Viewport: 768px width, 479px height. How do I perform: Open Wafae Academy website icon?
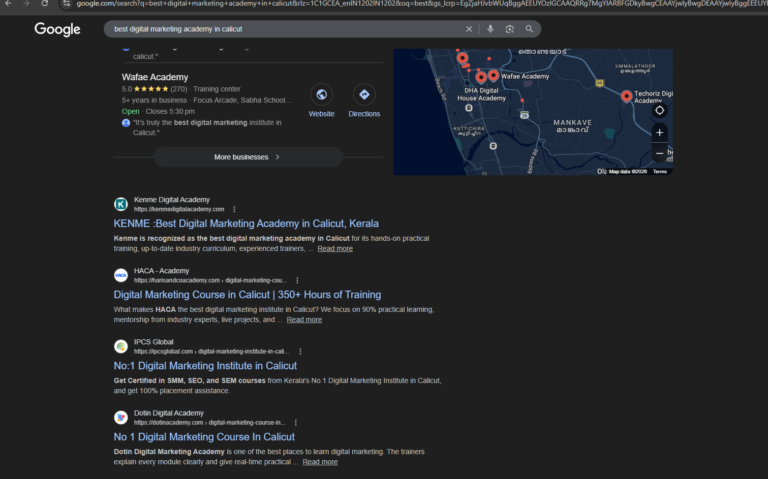click(322, 95)
